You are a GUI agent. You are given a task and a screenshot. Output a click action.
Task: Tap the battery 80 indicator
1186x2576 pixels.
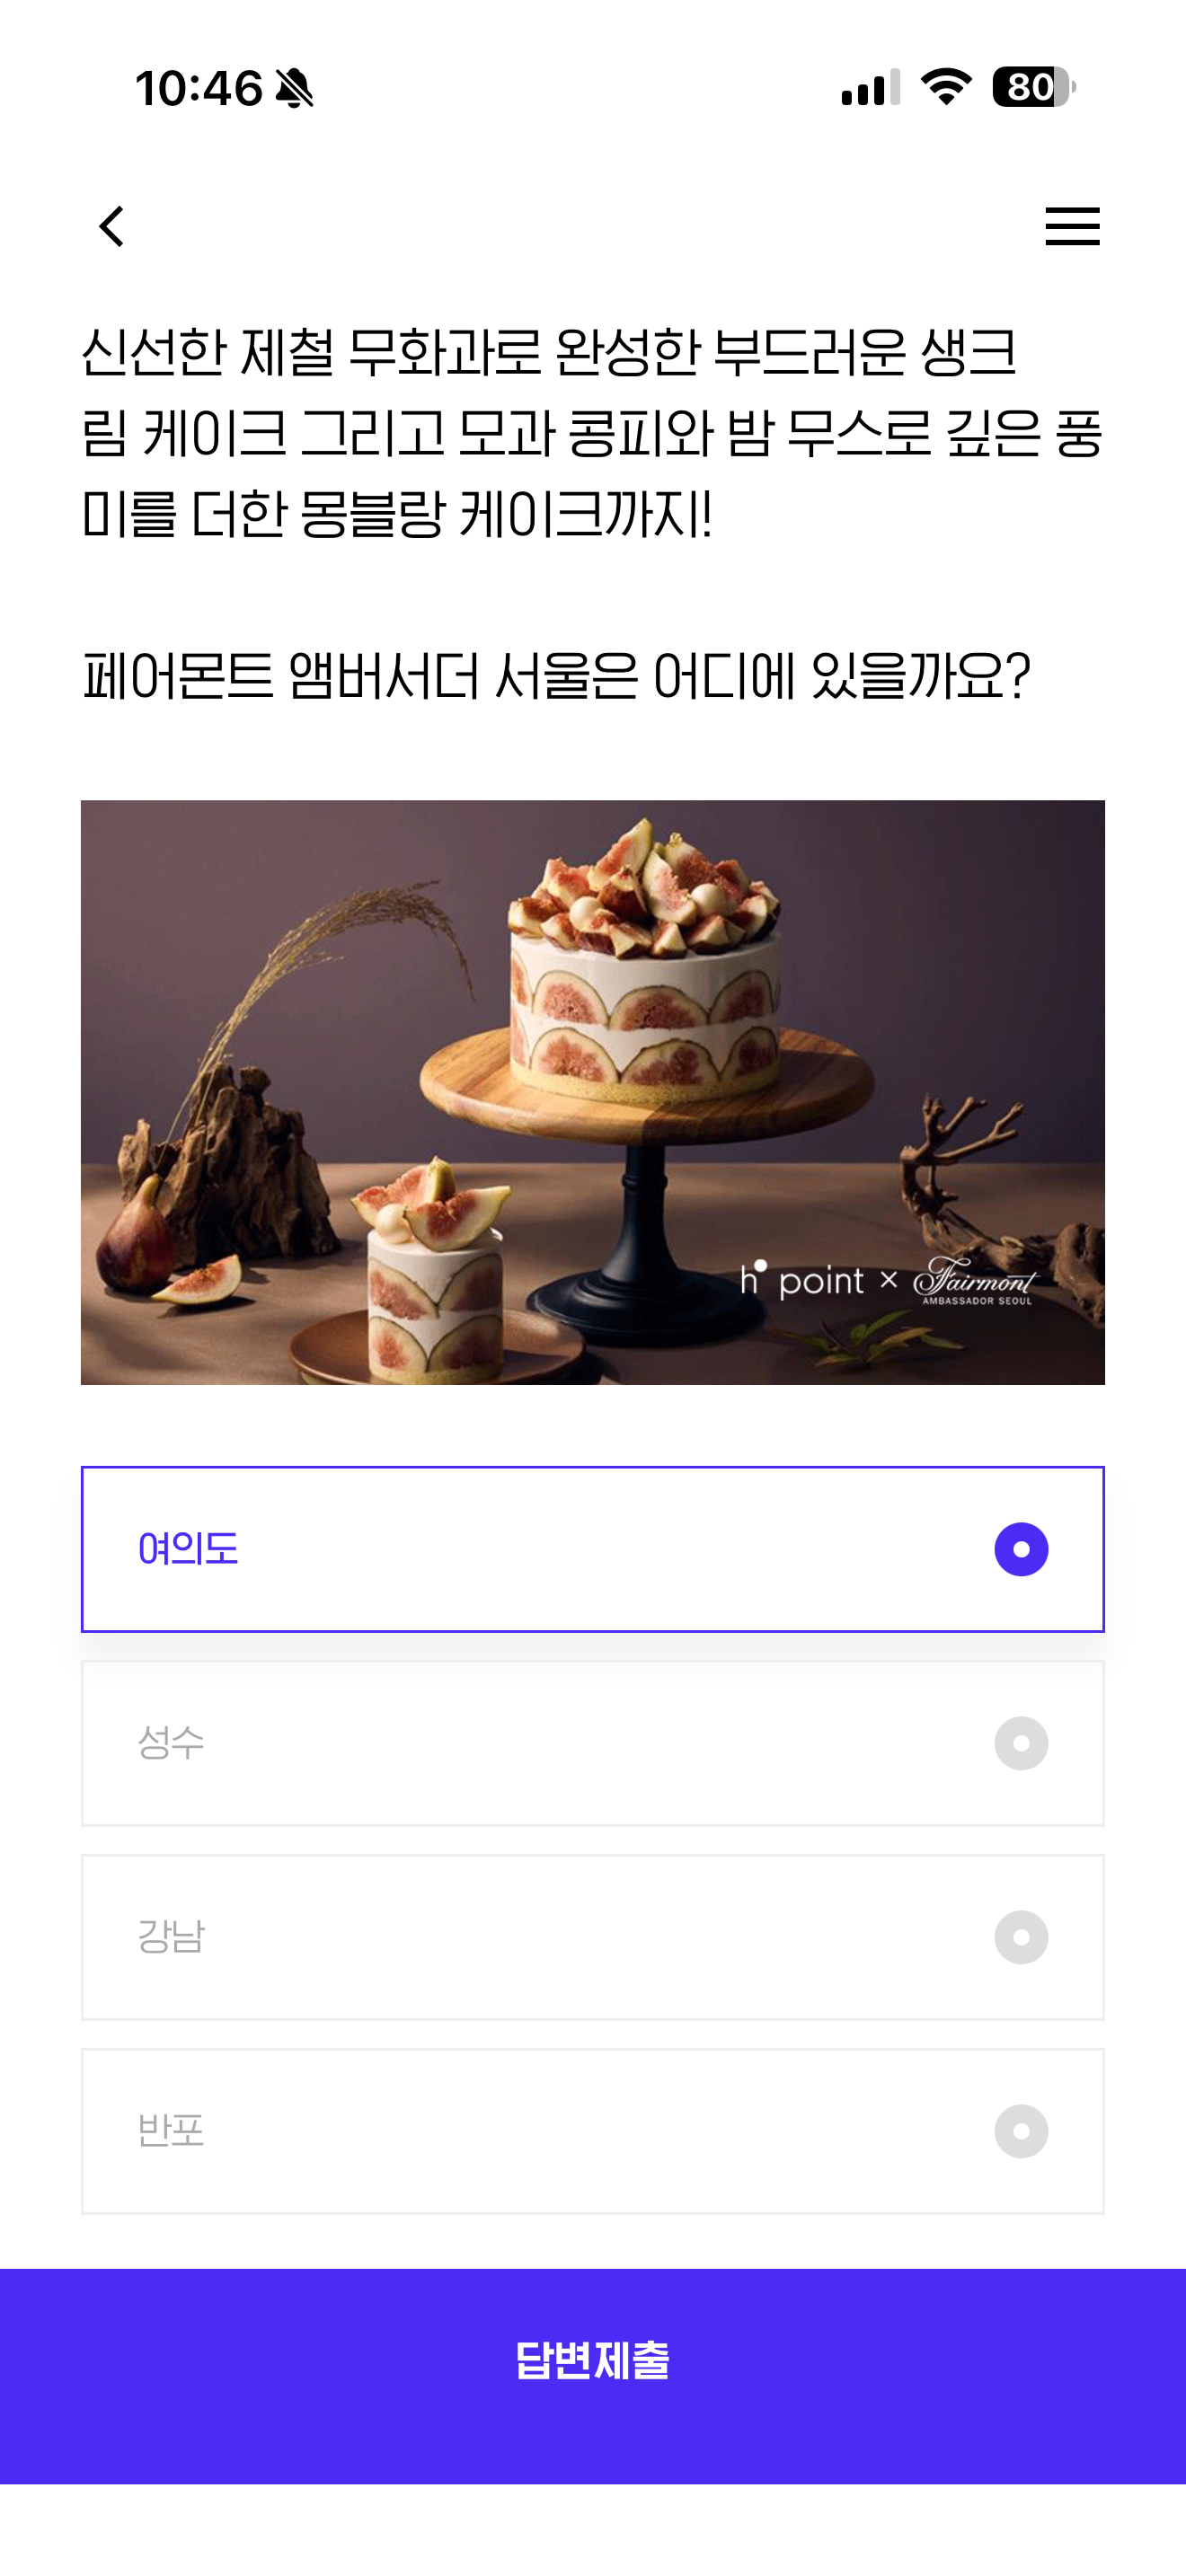1034,87
